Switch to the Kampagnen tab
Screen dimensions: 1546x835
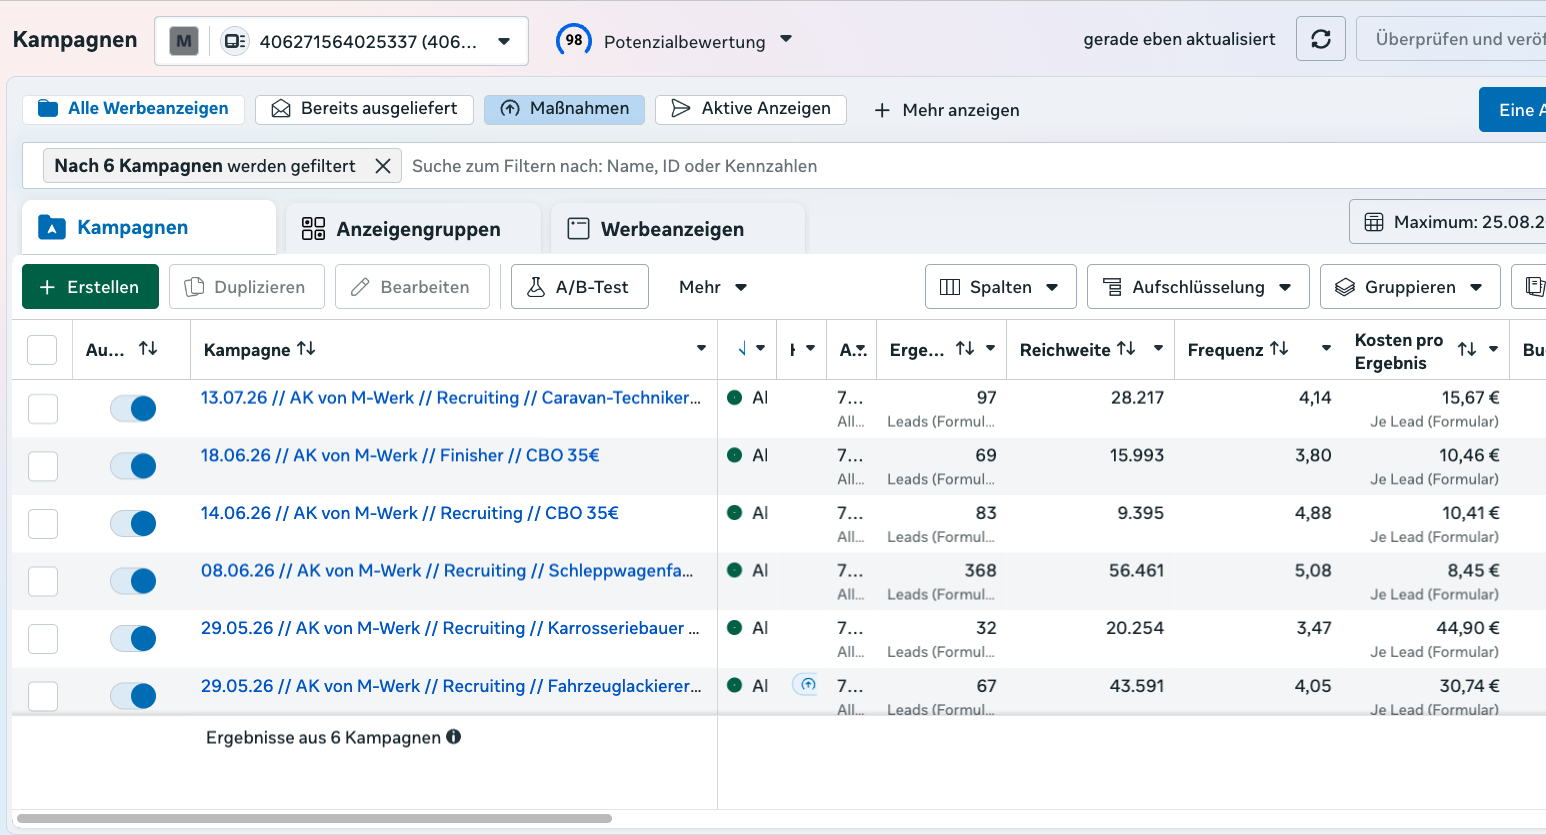(149, 228)
